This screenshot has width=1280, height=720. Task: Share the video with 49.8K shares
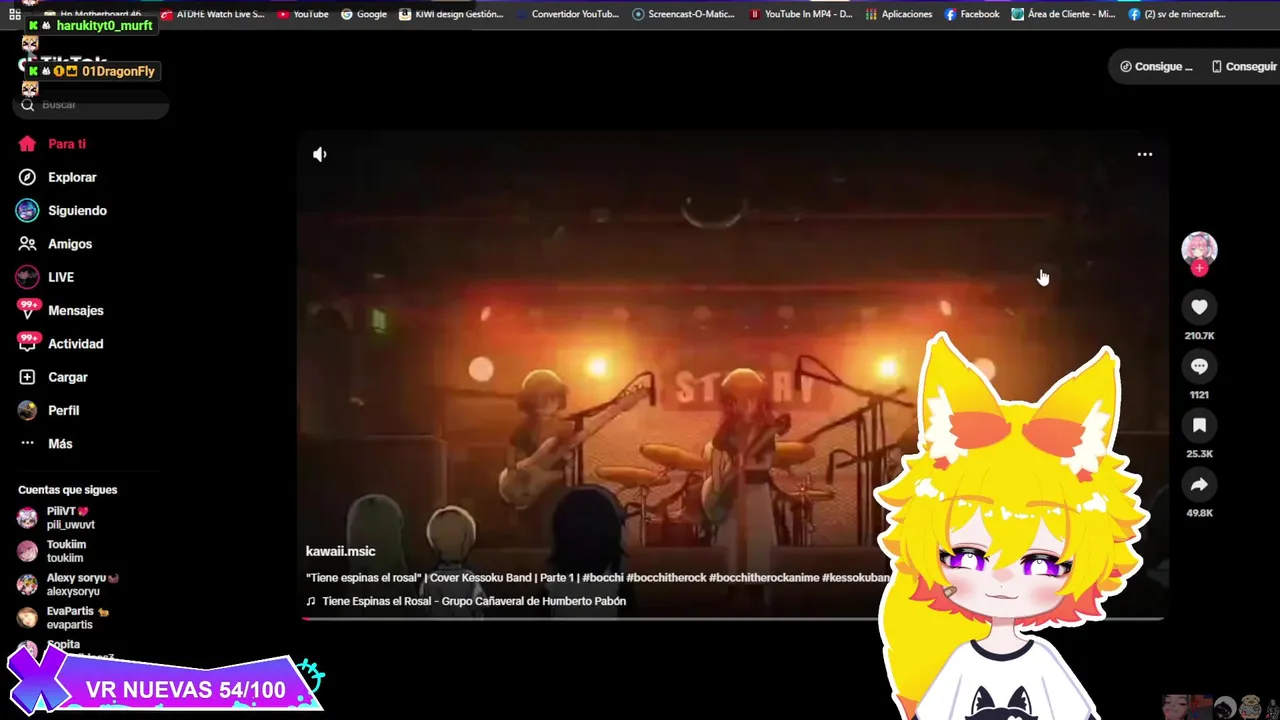tap(1199, 485)
